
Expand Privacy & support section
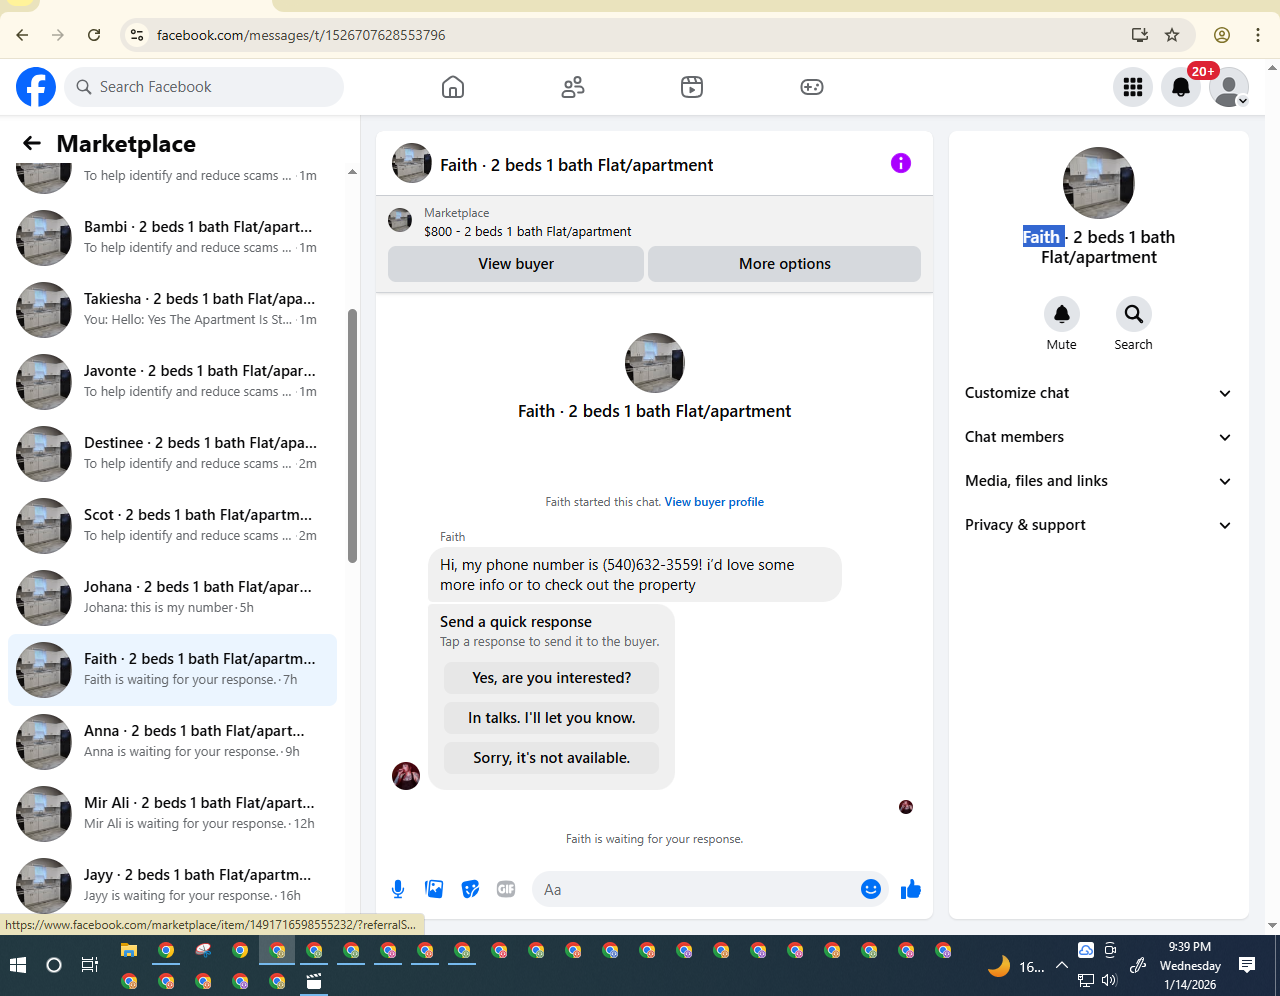click(x=1099, y=525)
